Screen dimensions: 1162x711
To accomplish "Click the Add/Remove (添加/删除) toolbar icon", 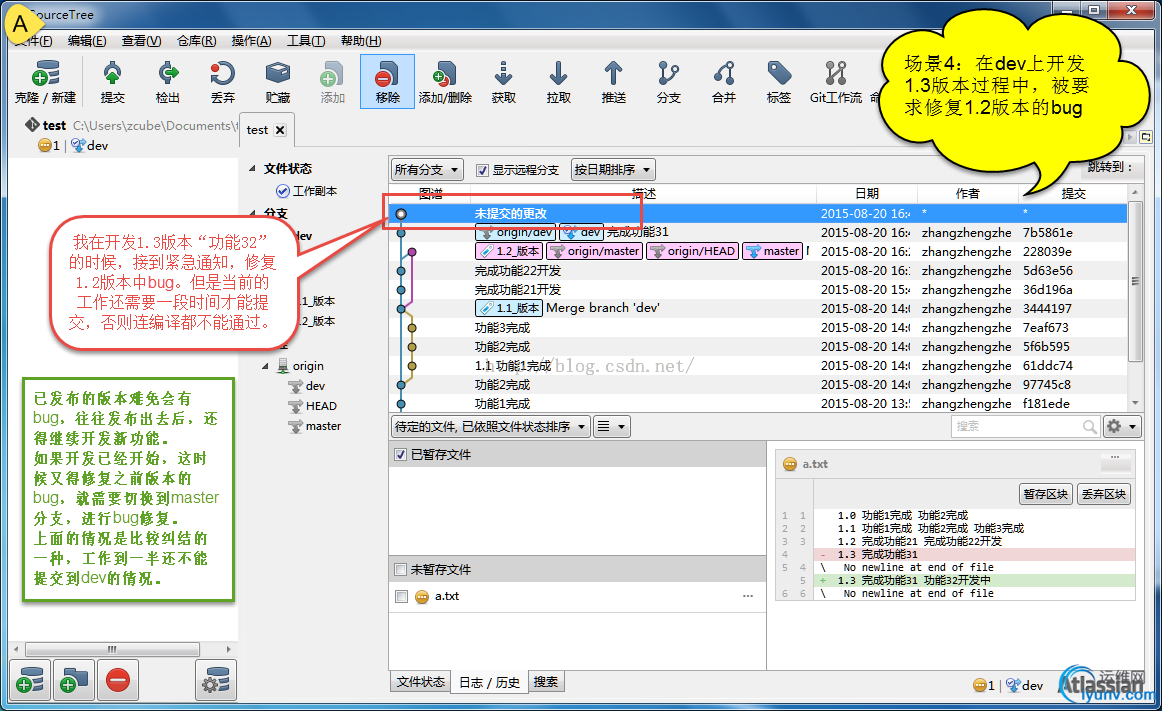I will (x=445, y=82).
